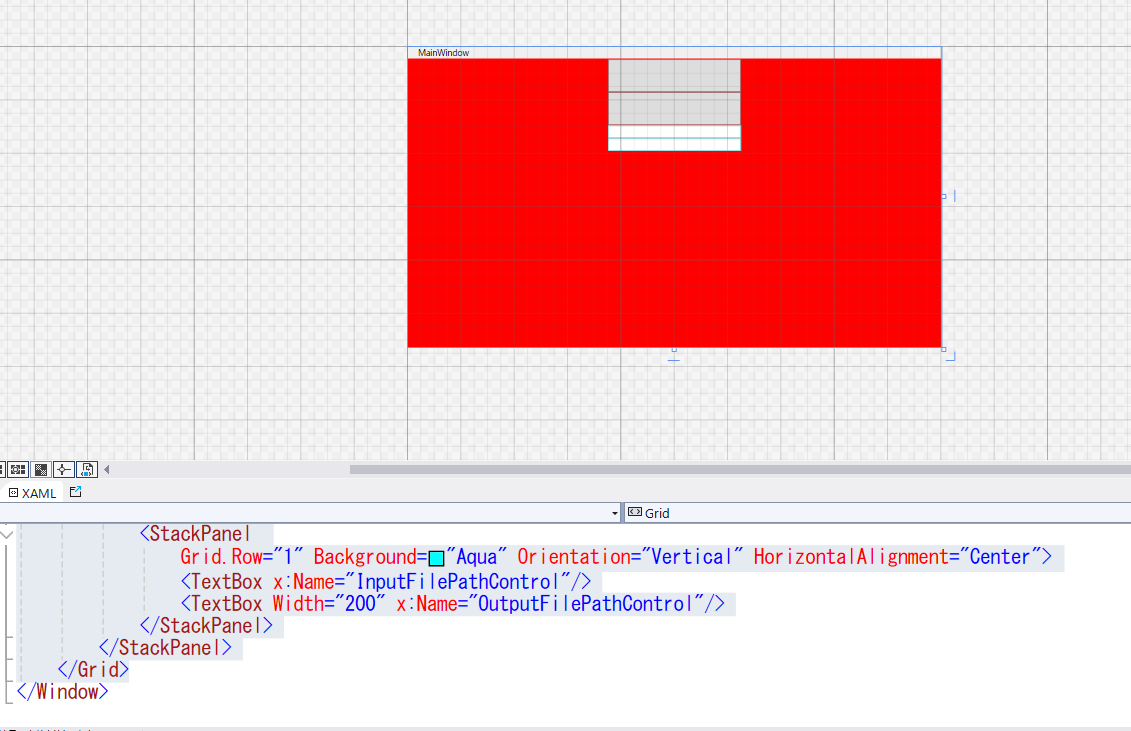The height and width of the screenshot is (731, 1131).
Task: Collapse the StackPanel outlining region
Action: point(7,535)
